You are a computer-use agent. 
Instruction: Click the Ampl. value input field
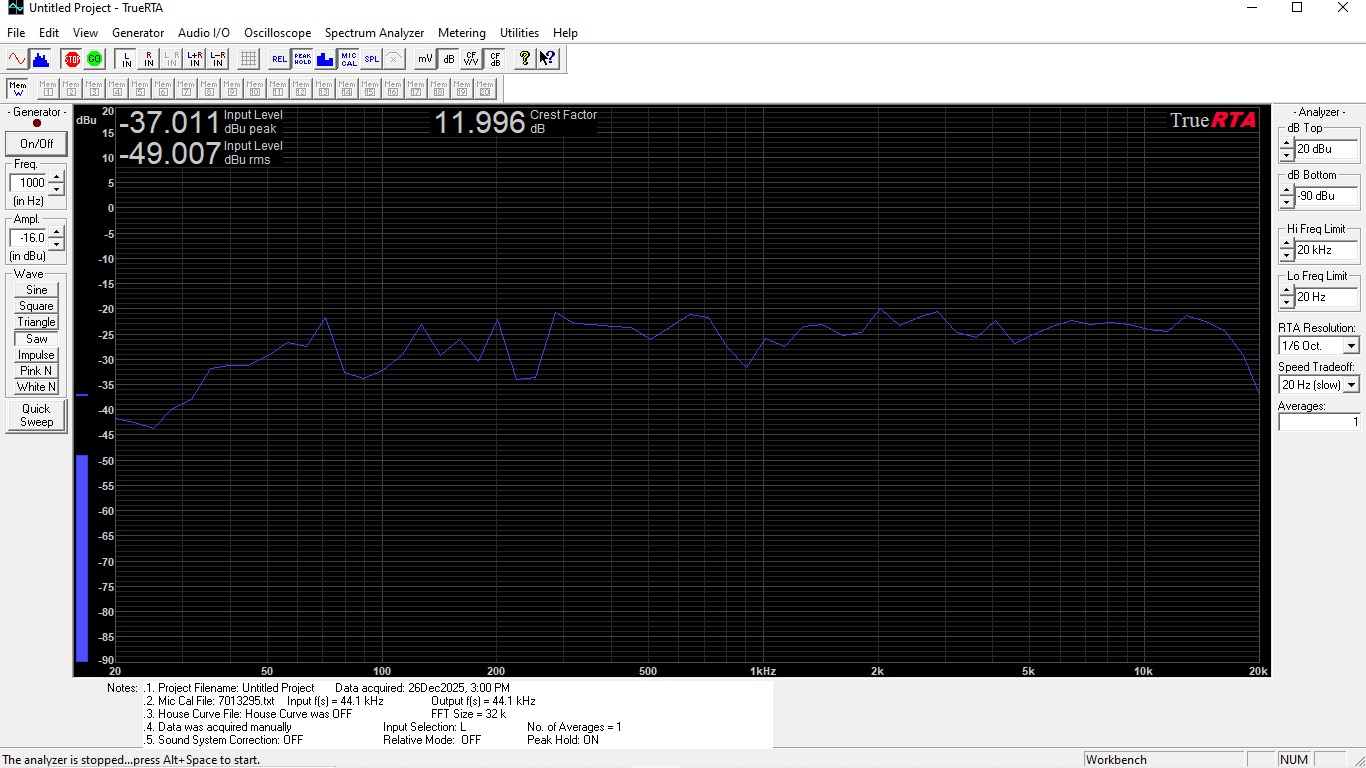[27, 239]
